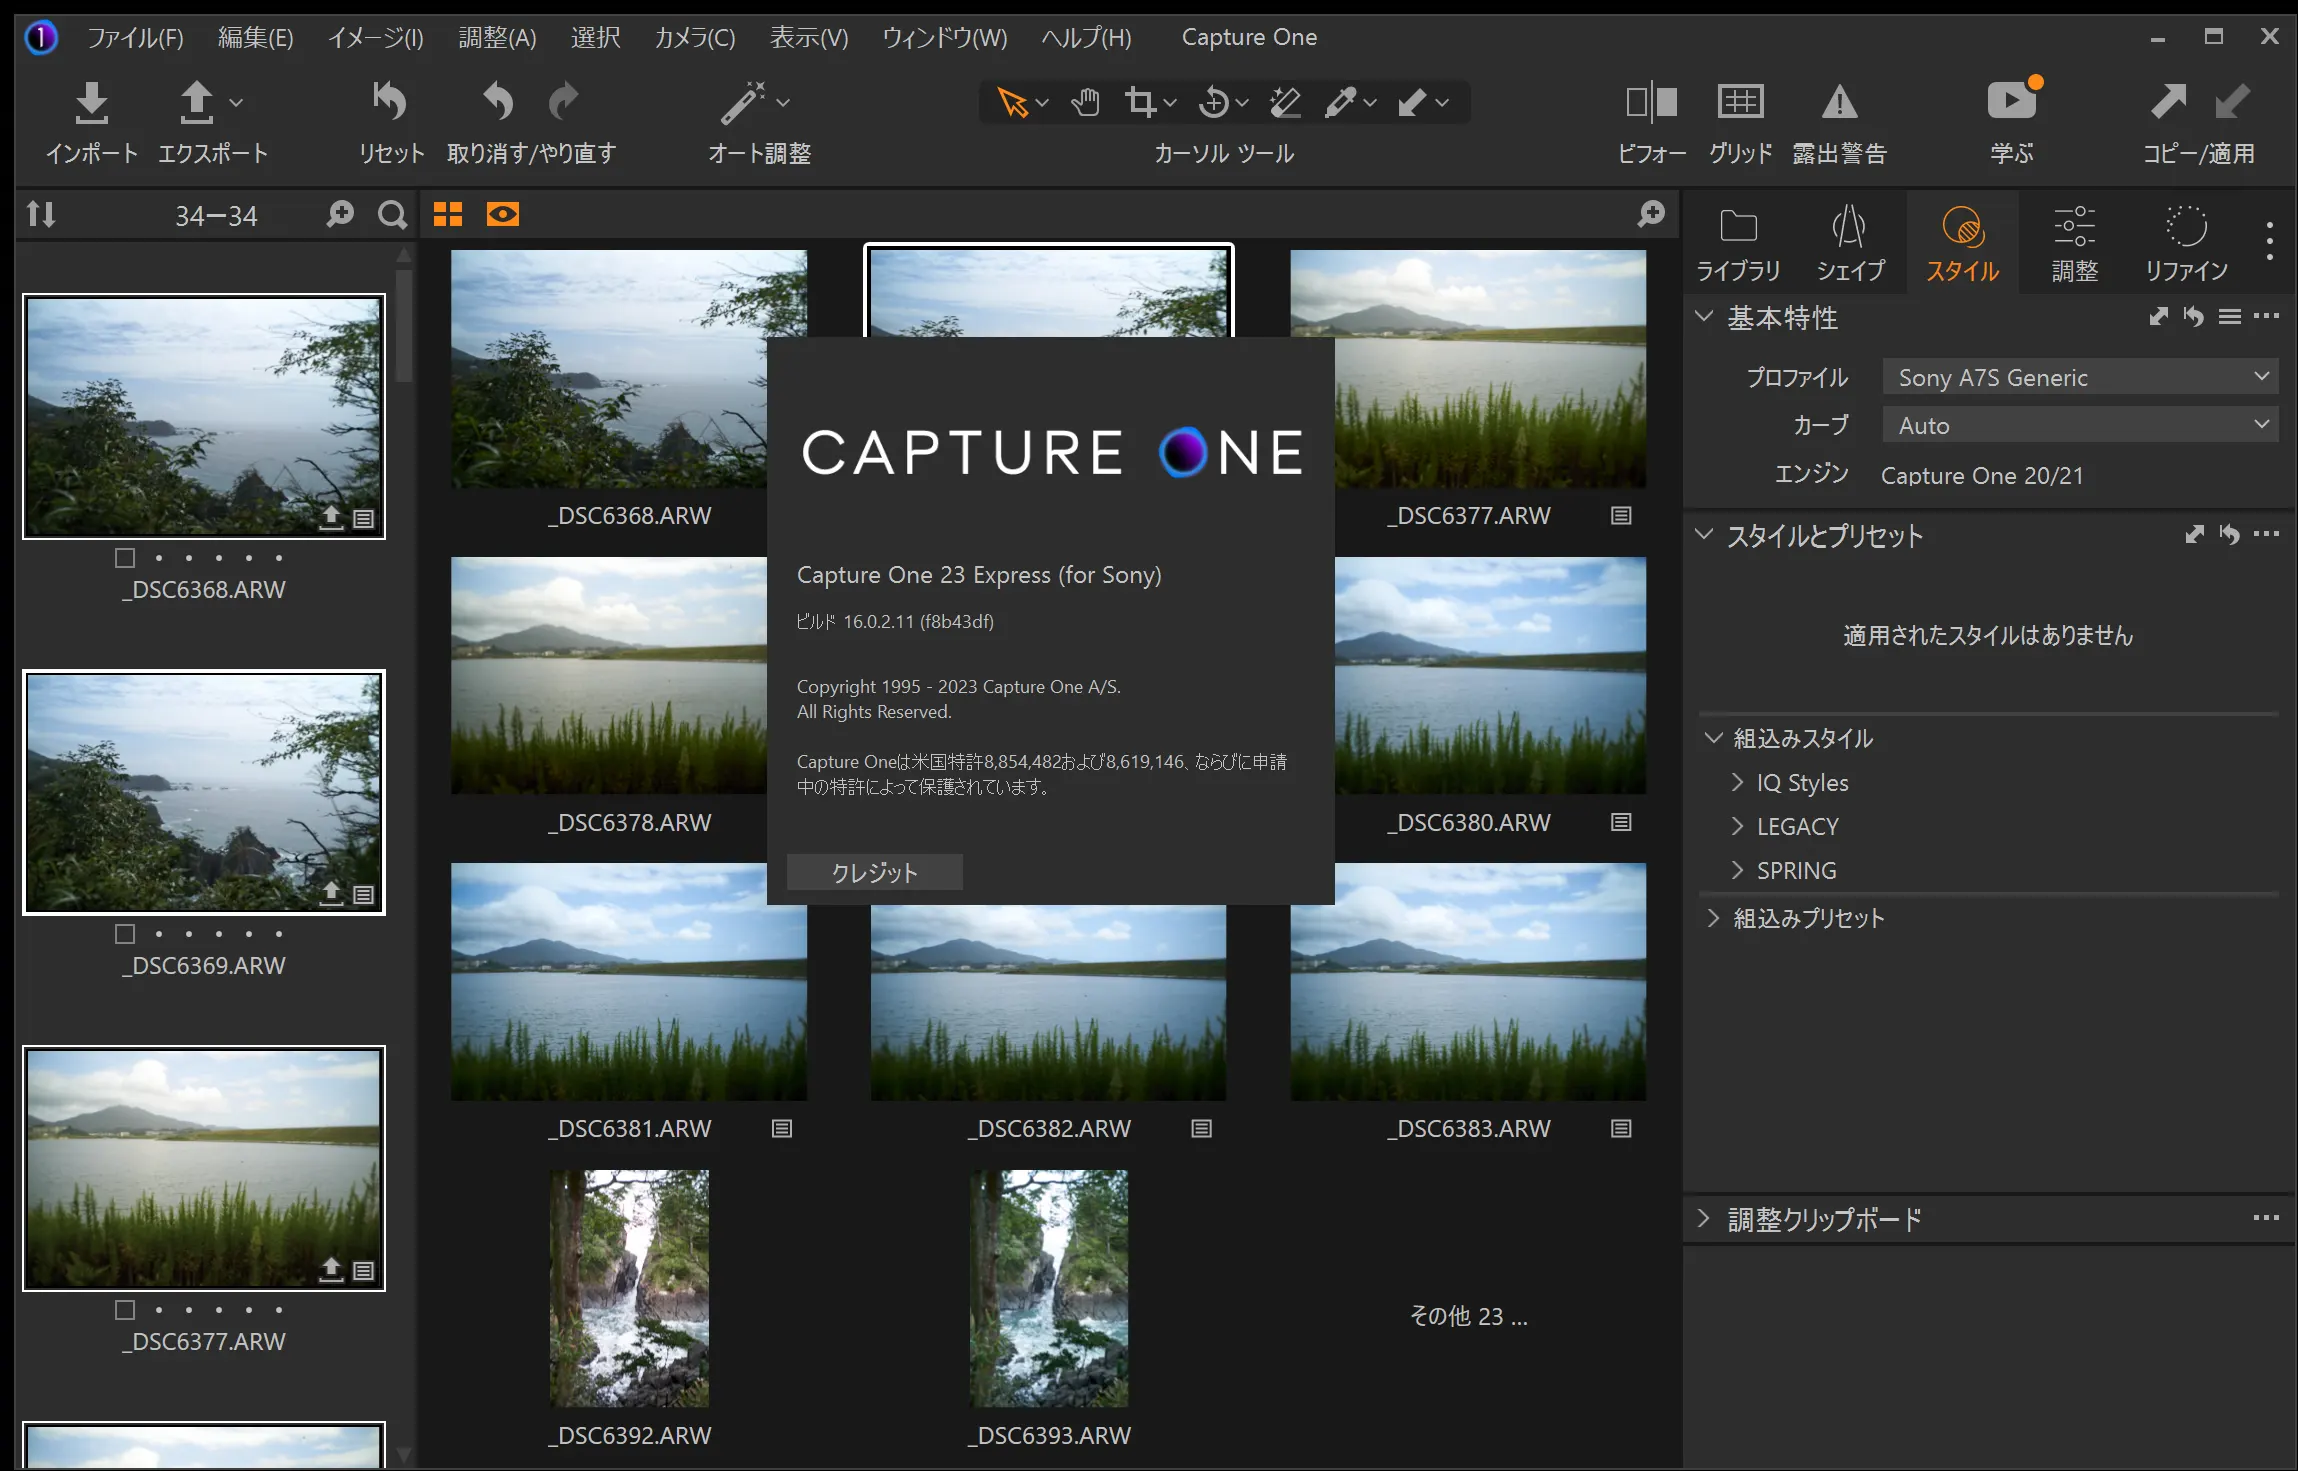This screenshot has width=2298, height=1471.
Task: Click the browser zoom magnifier icon
Action: [x=340, y=214]
